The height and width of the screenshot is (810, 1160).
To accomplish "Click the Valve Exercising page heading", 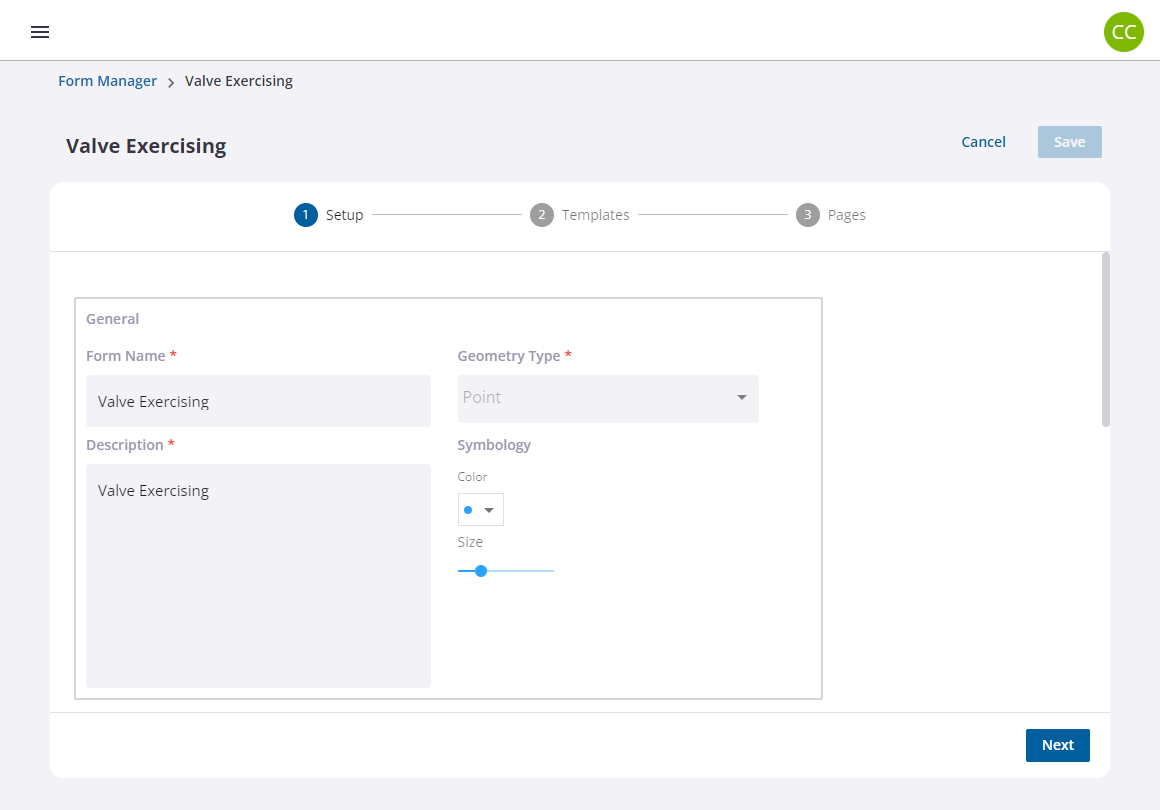I will coord(146,146).
